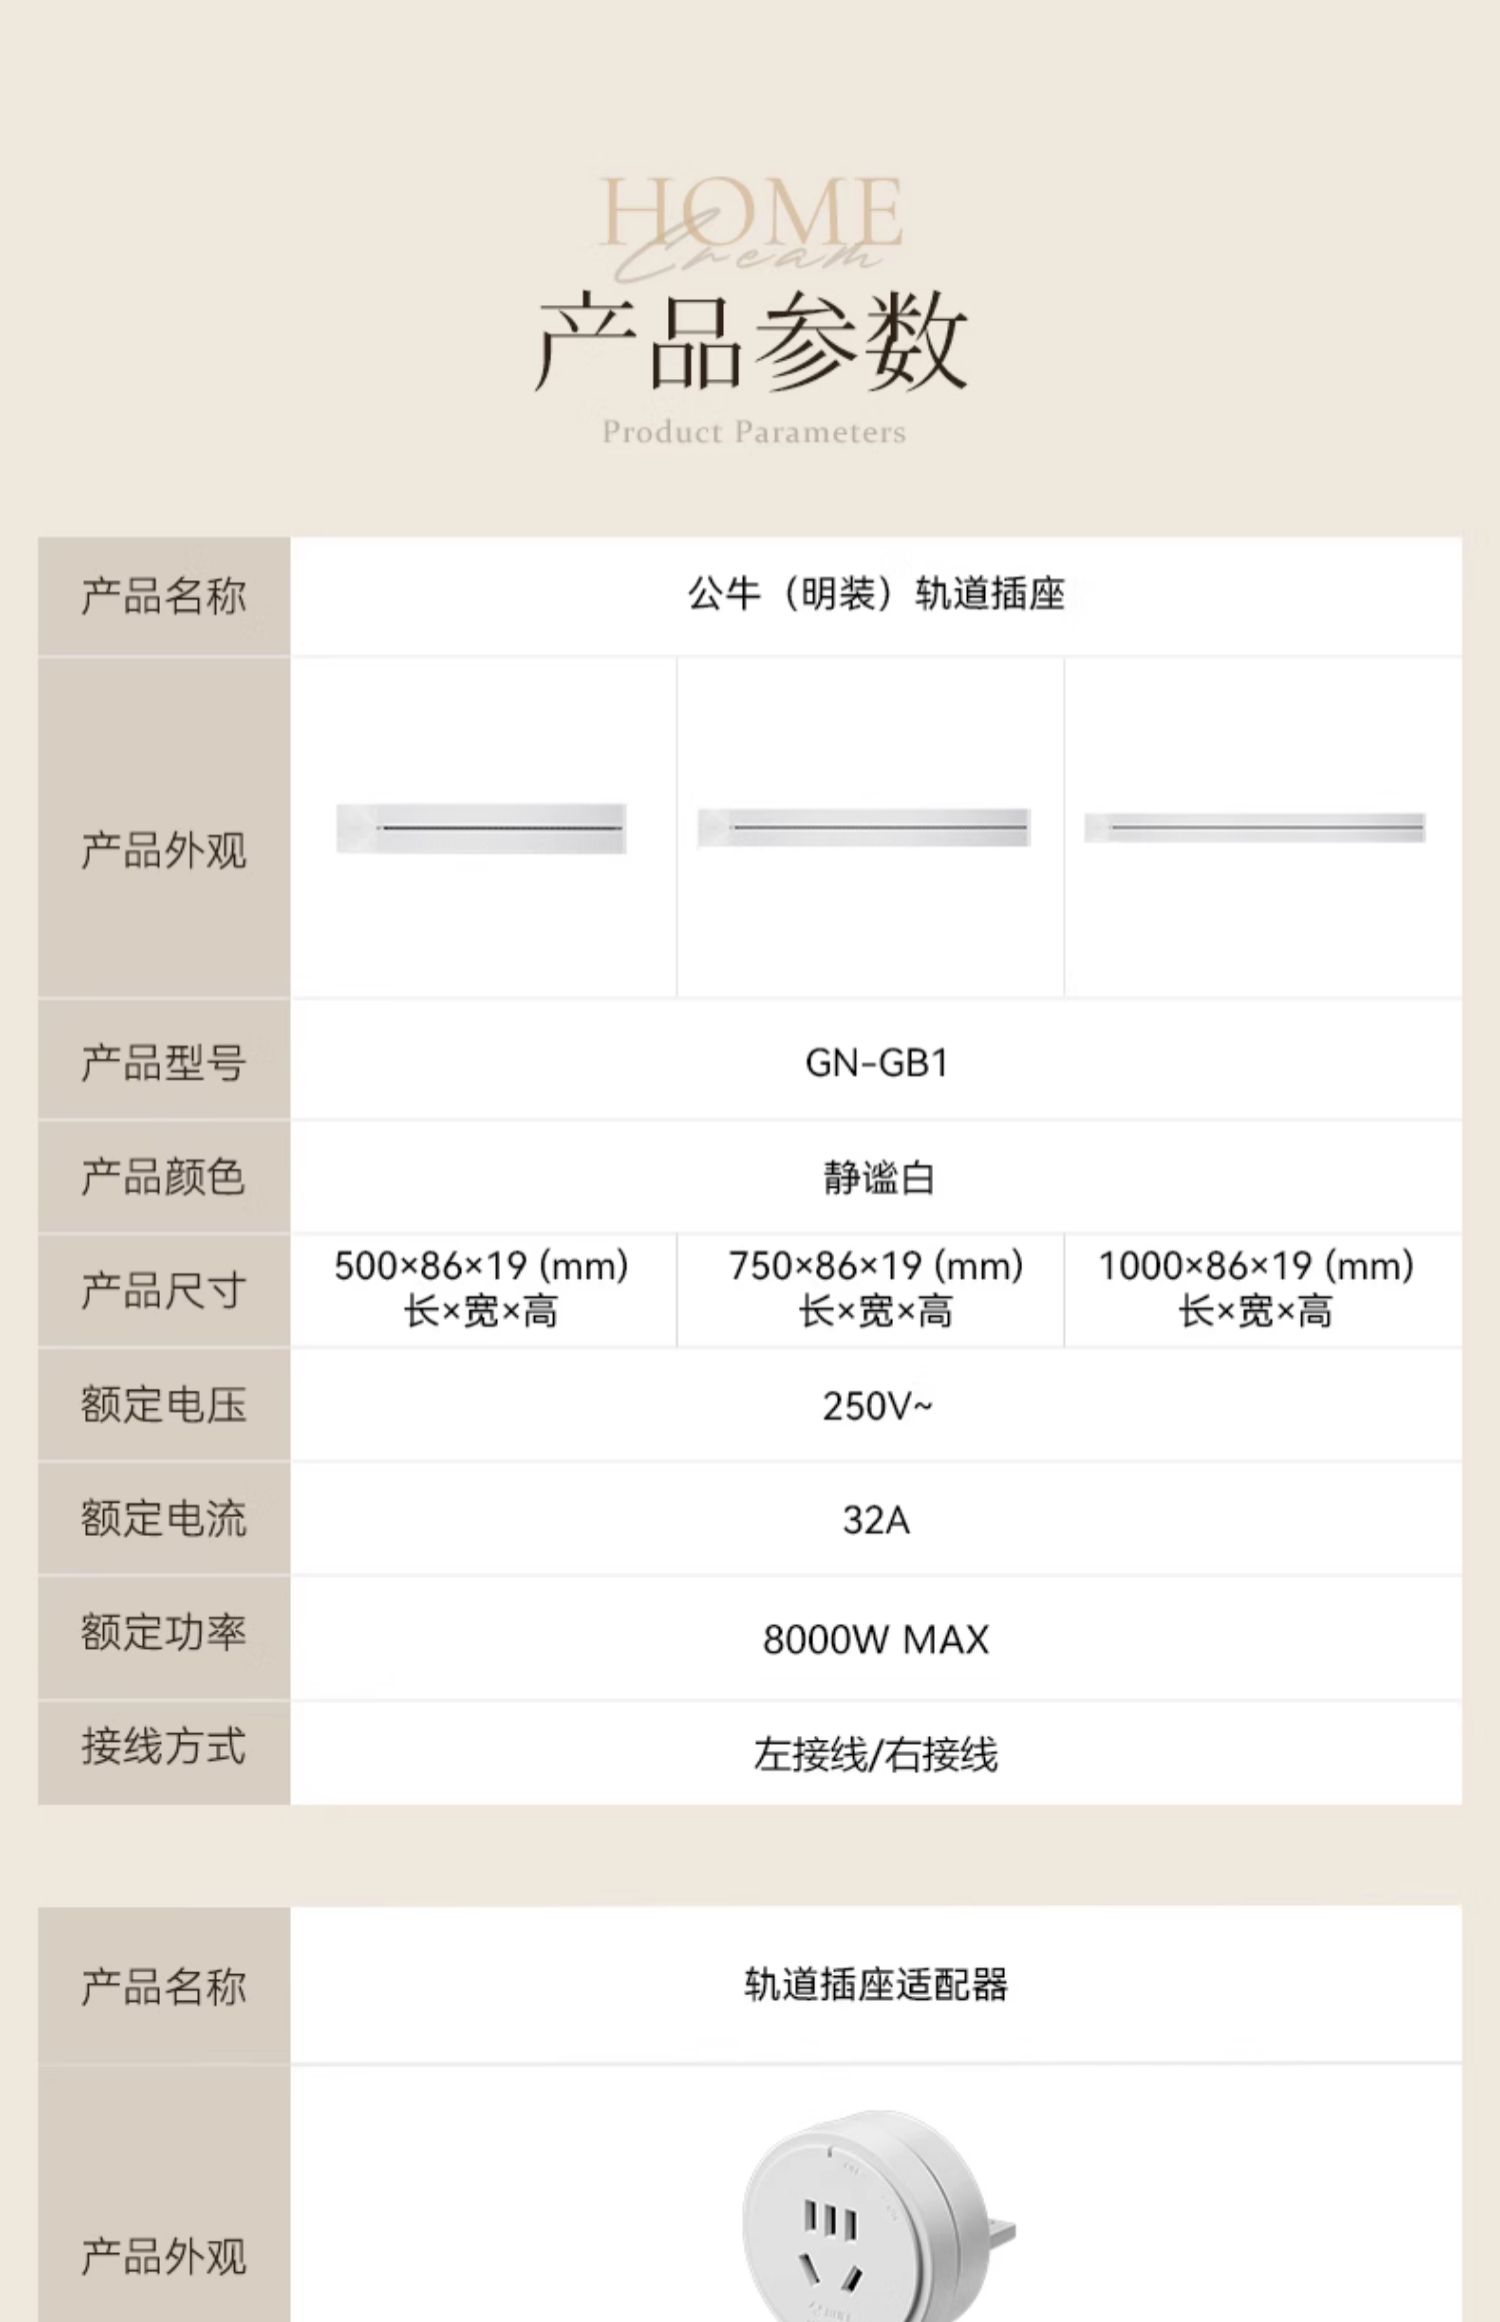
Task: Click the 接线方式 row label
Action: (x=163, y=1747)
